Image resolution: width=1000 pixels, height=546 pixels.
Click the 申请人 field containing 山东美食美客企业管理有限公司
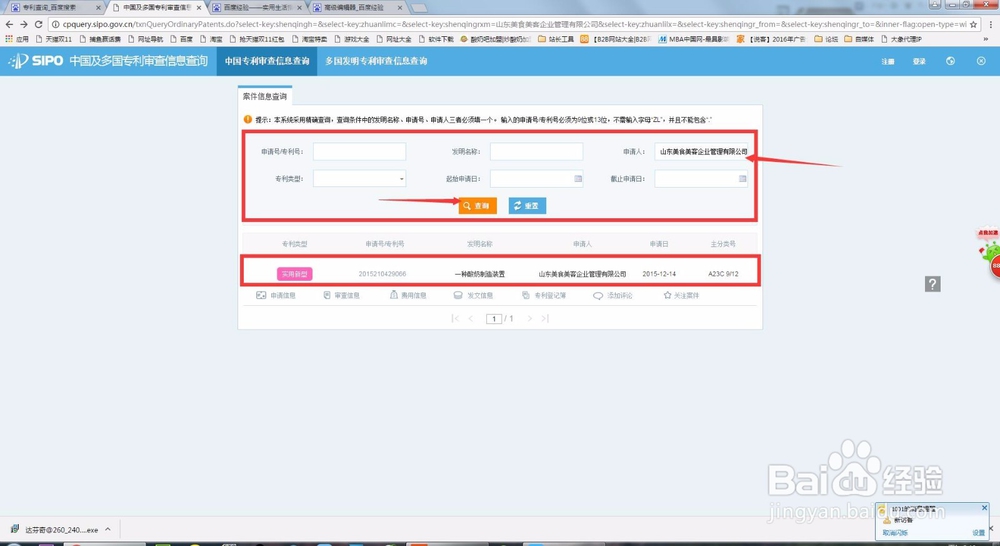701,151
